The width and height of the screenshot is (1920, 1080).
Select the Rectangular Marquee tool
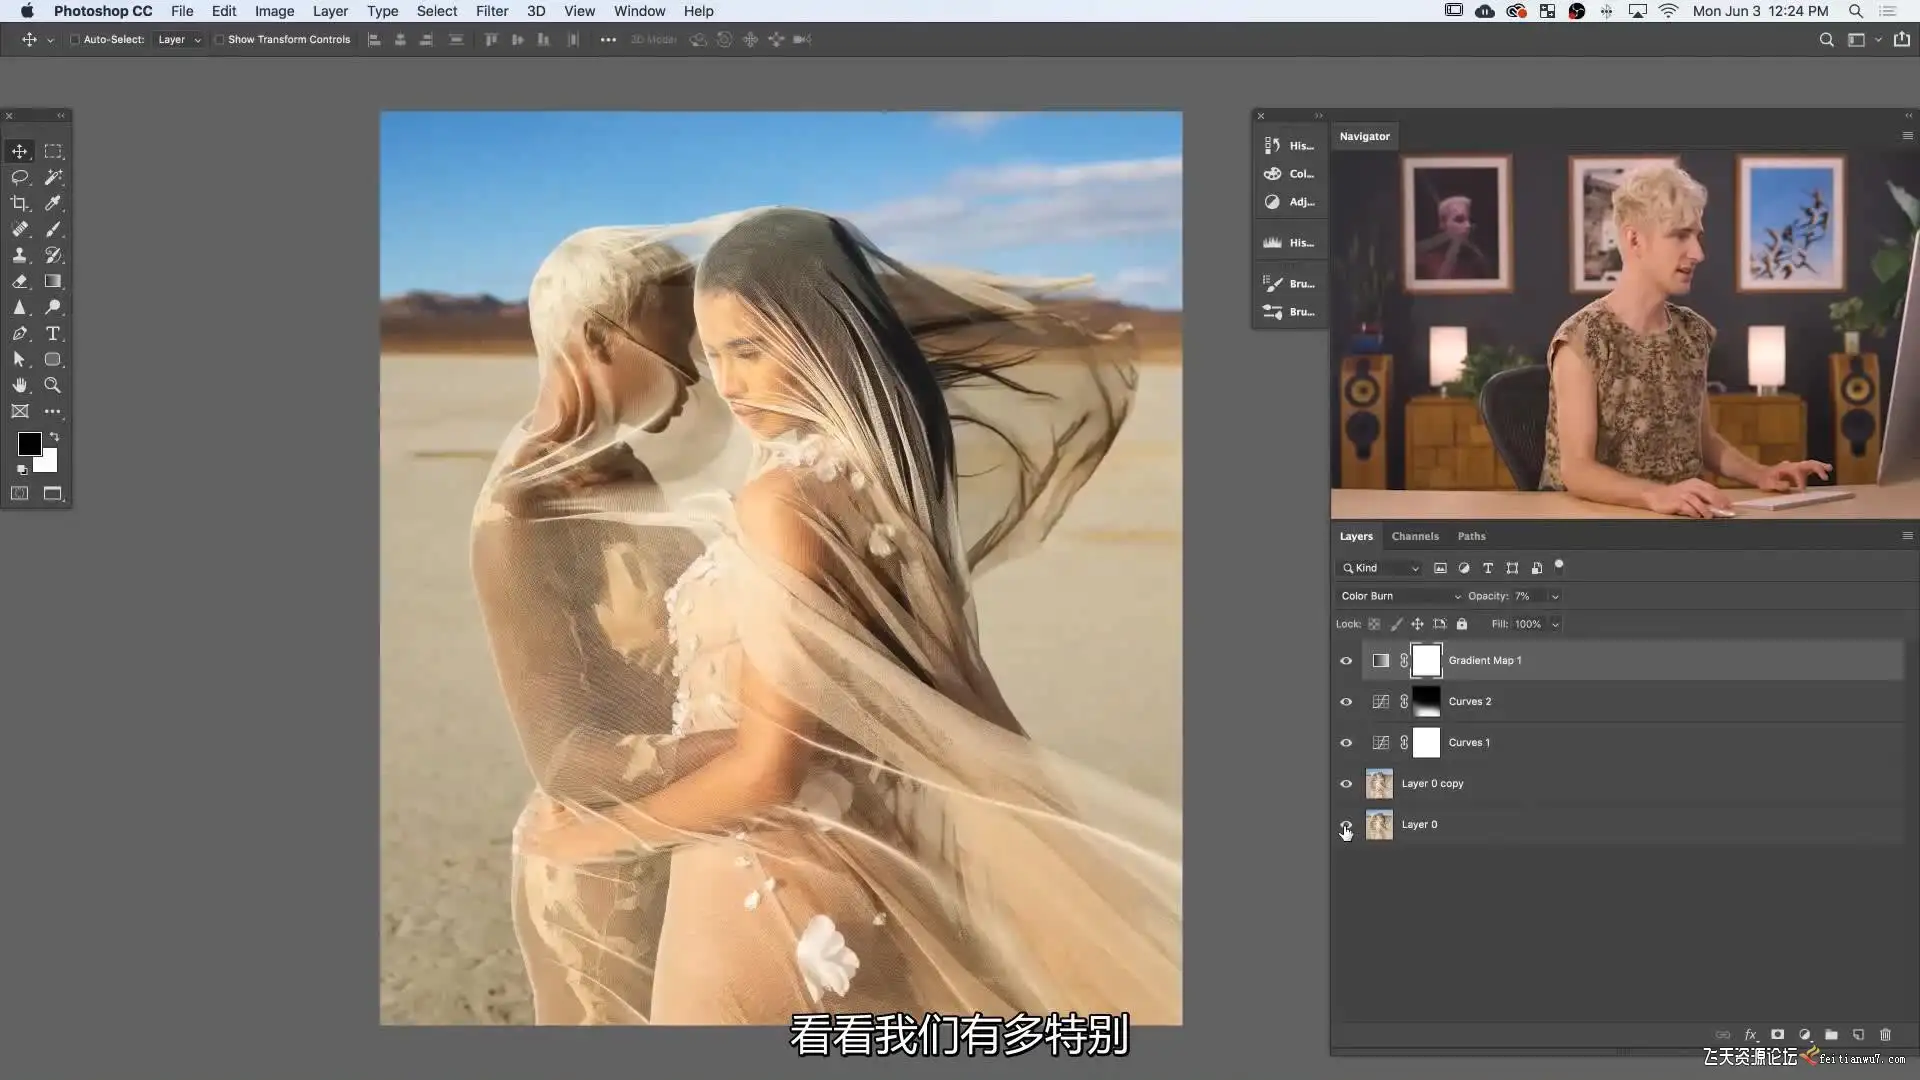[53, 151]
